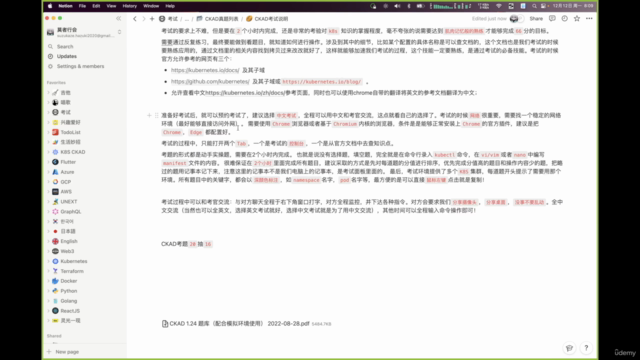Click the CKAD考试说明 page title breadcrumb

[267, 19]
